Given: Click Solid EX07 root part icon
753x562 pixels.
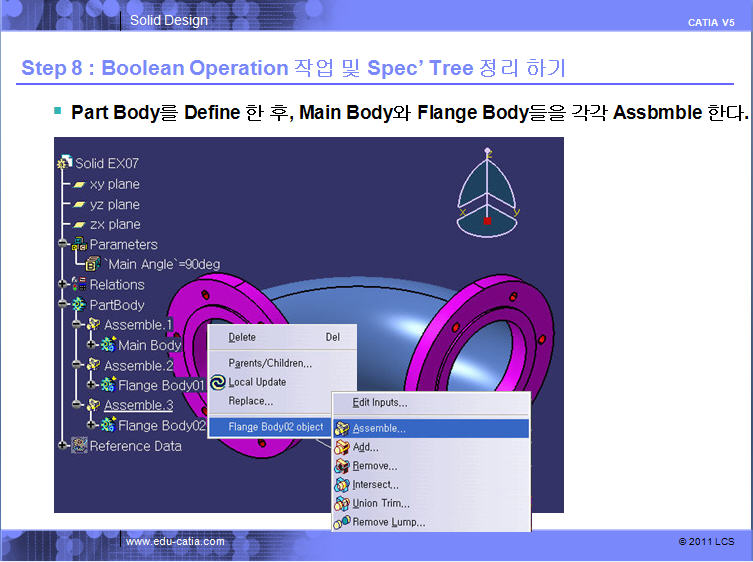Looking at the screenshot, I should click(64, 162).
